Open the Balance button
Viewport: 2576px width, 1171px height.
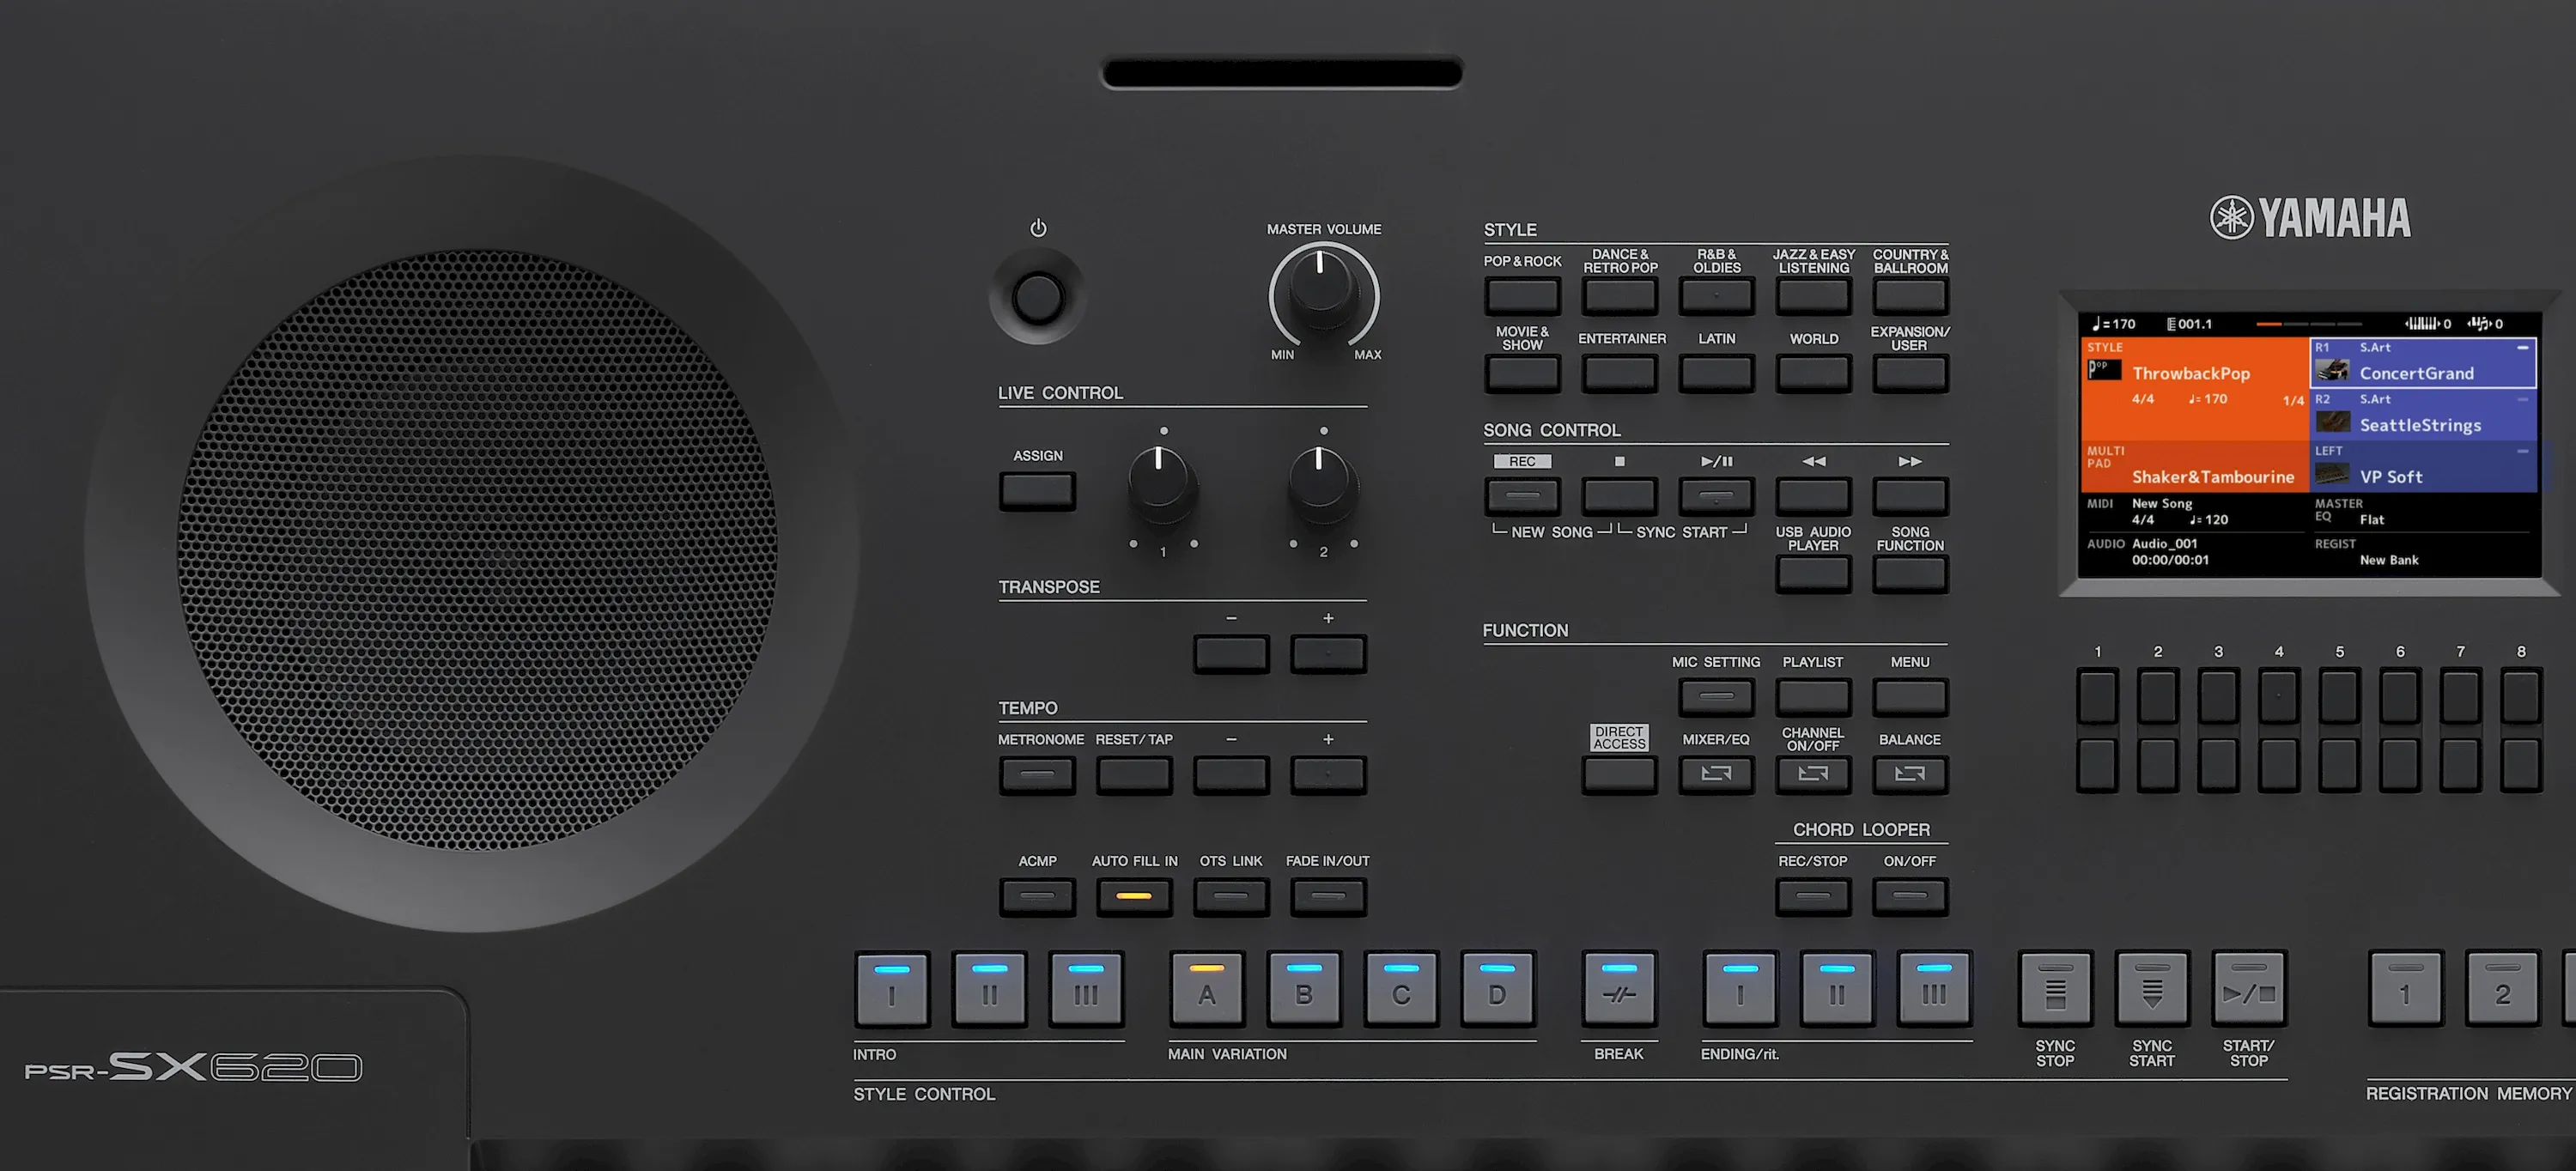1910,774
